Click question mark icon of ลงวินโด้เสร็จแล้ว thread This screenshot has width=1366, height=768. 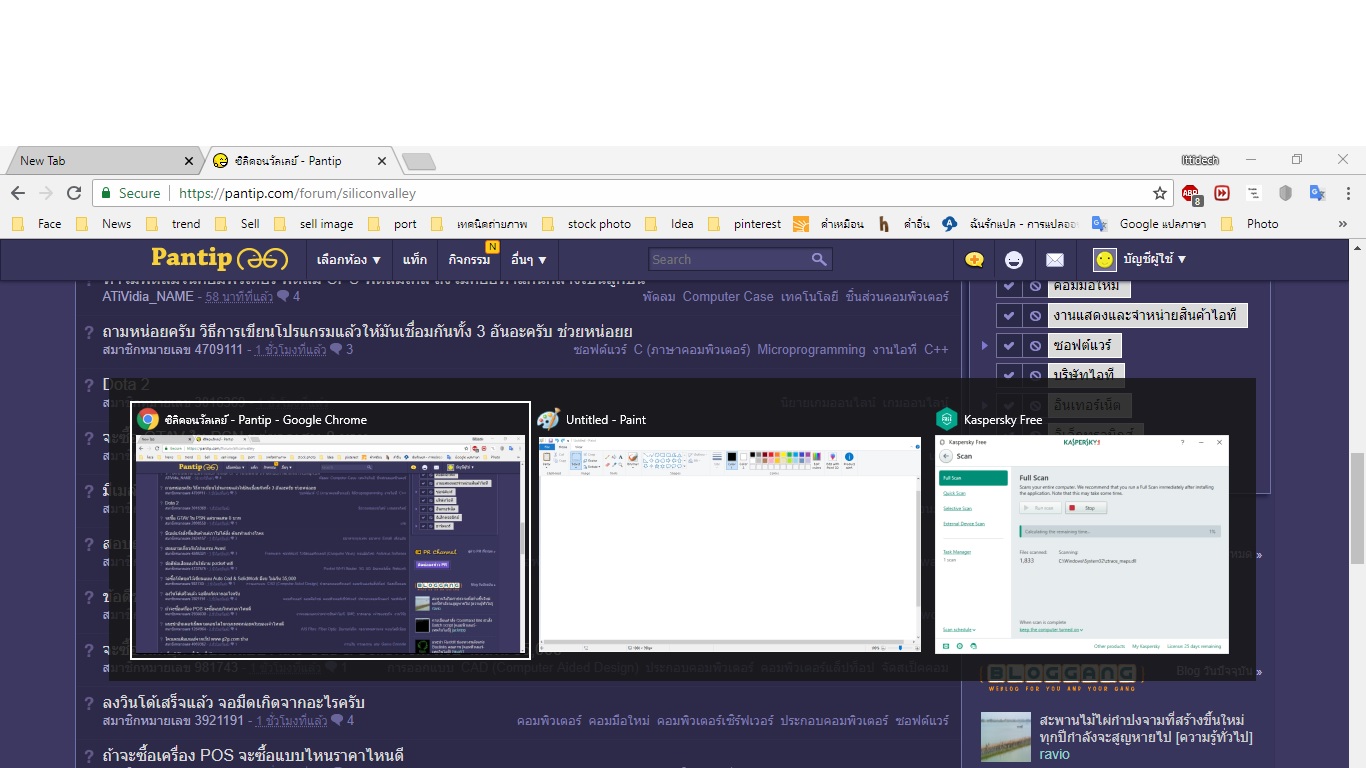click(x=89, y=703)
